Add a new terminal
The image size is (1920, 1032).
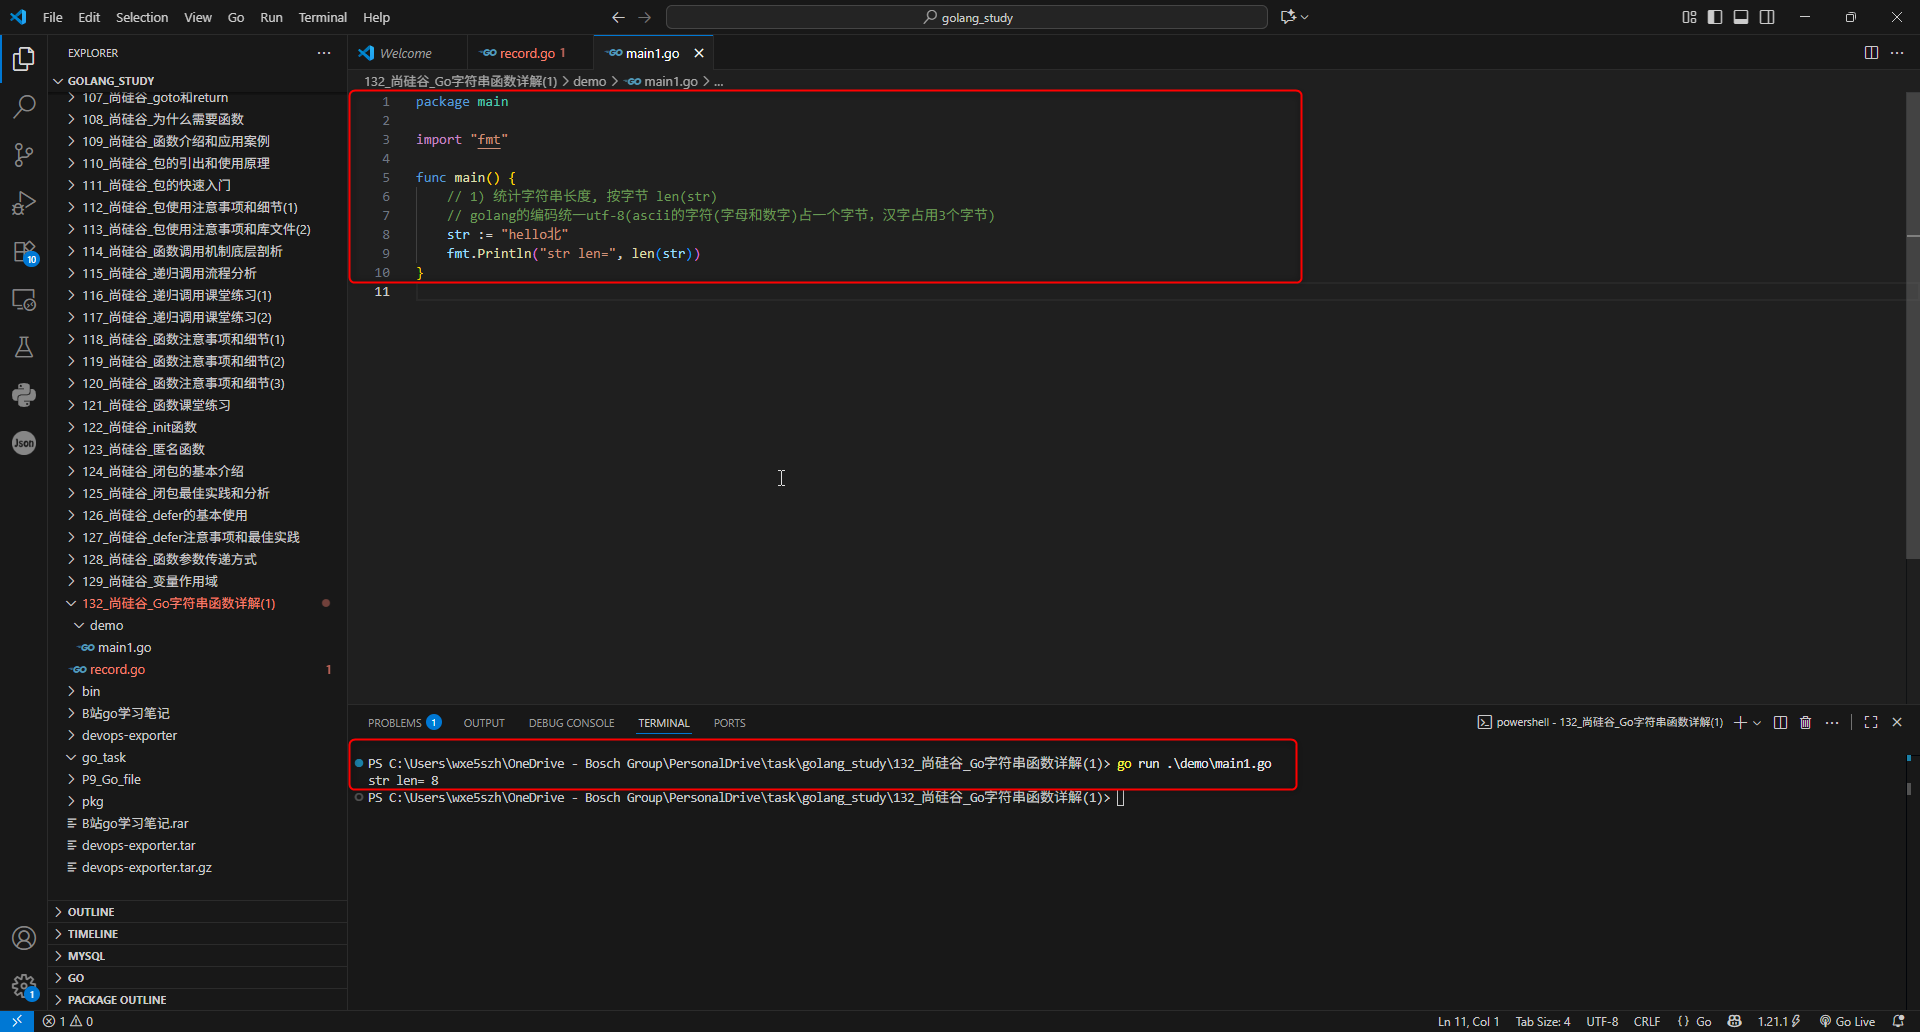[x=1740, y=722]
